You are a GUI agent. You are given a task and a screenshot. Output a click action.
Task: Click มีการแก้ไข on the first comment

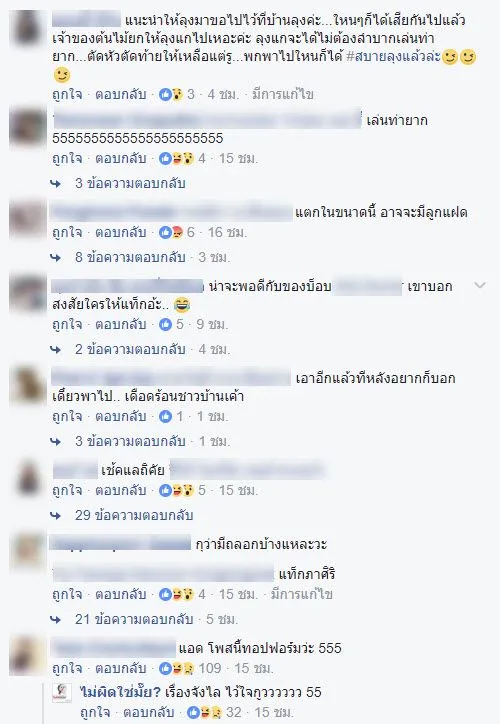tap(283, 94)
